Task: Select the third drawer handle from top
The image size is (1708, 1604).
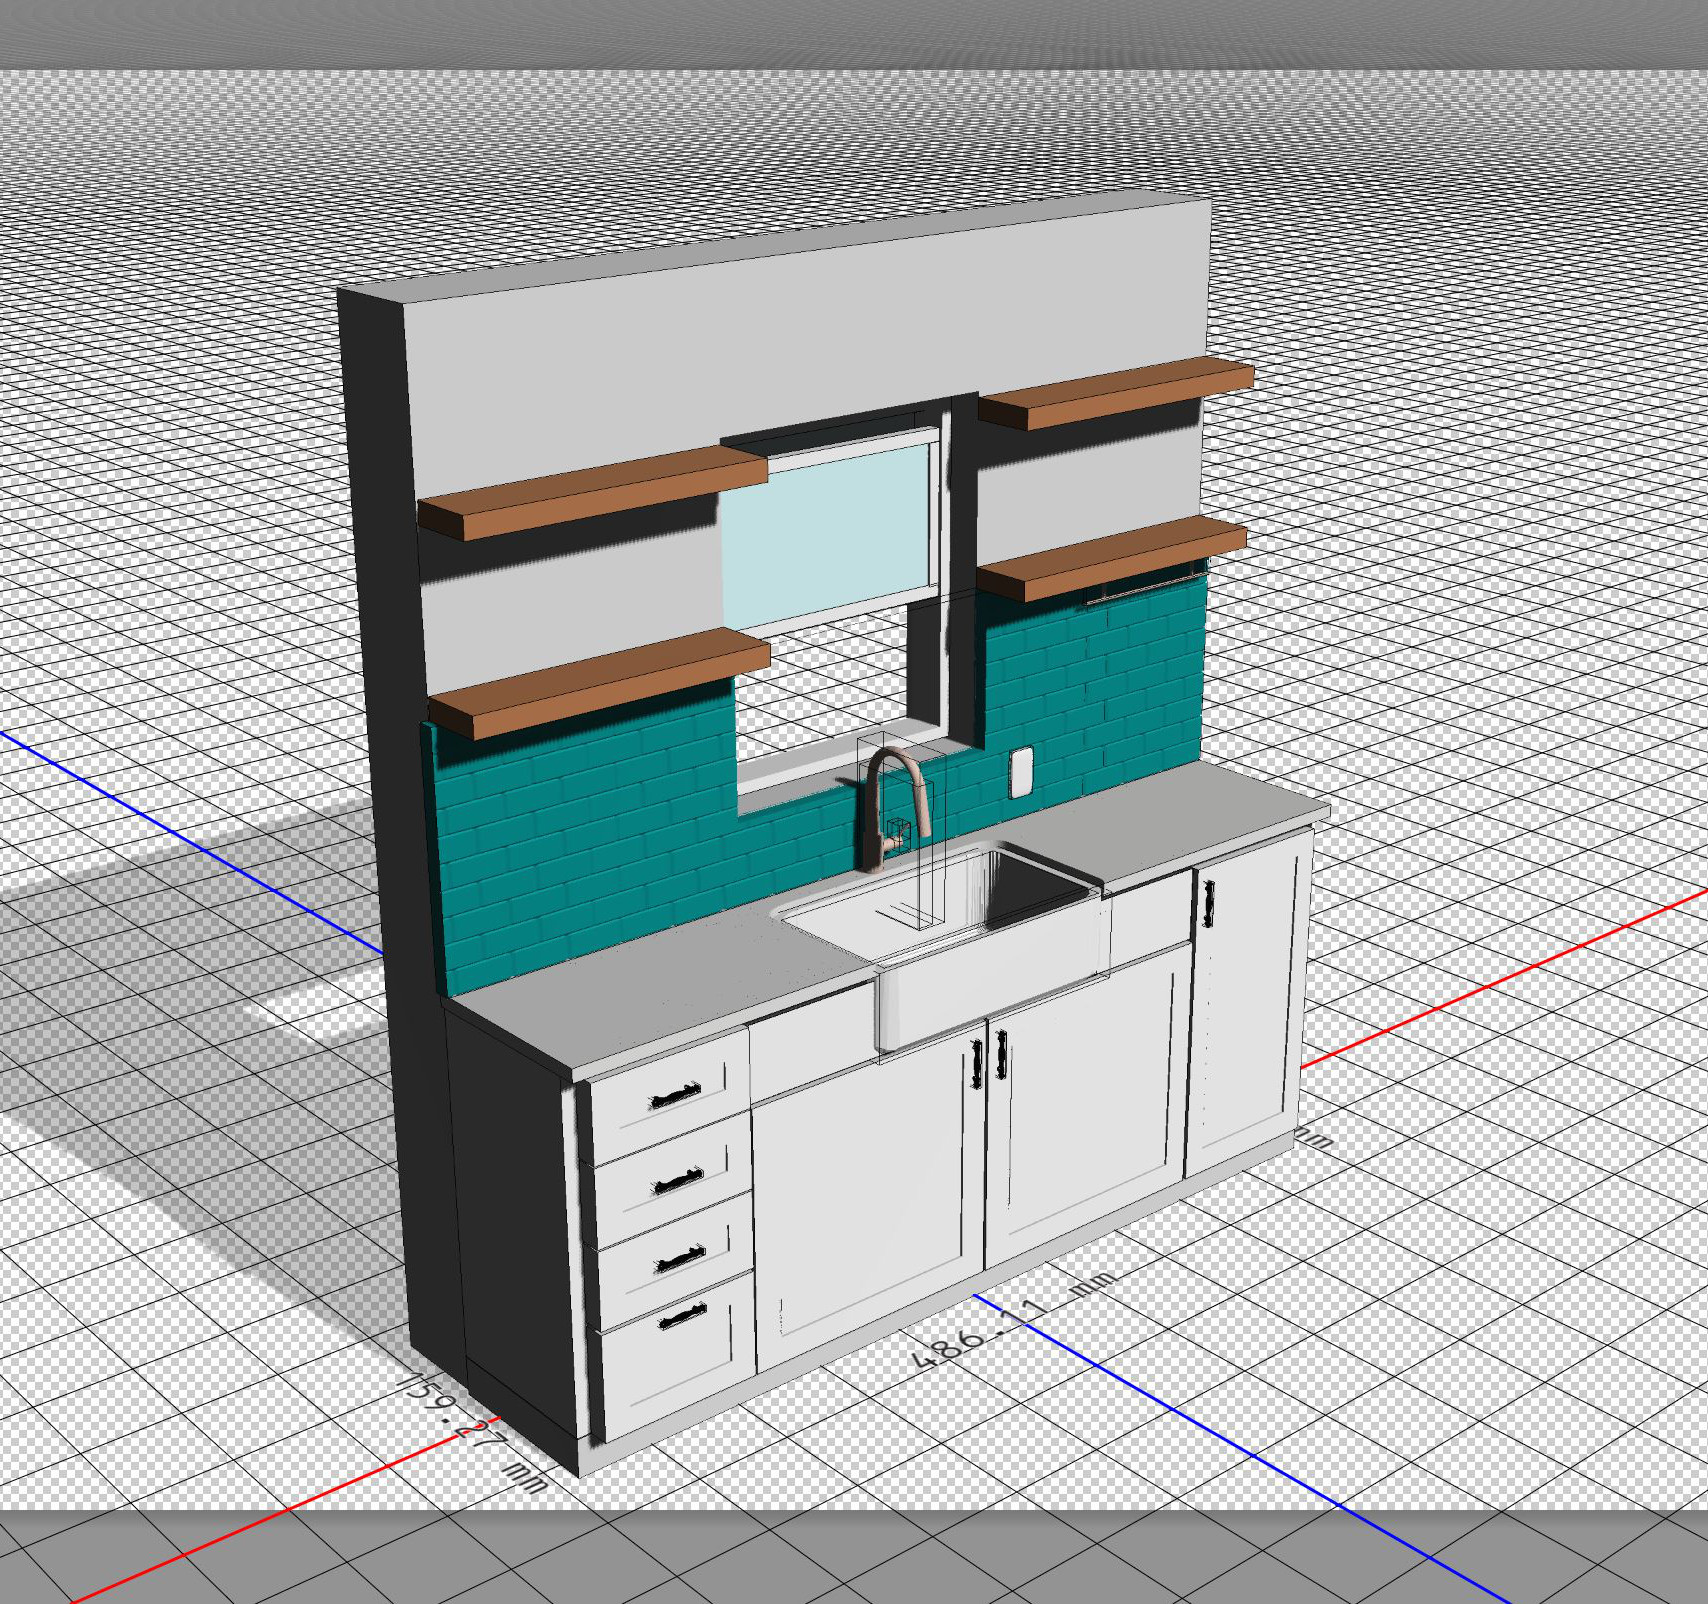Action: [x=681, y=1260]
